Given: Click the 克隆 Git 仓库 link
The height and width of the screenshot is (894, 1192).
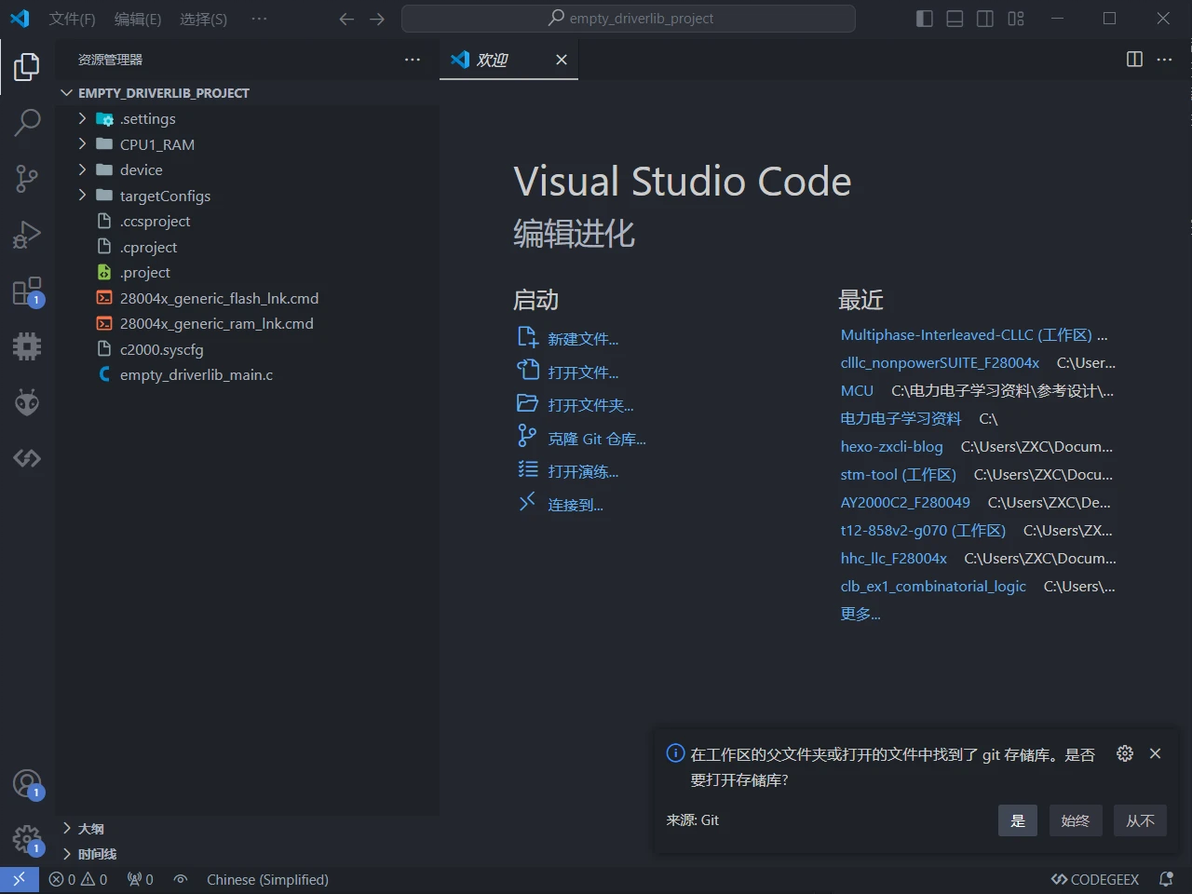Looking at the screenshot, I should tap(596, 439).
